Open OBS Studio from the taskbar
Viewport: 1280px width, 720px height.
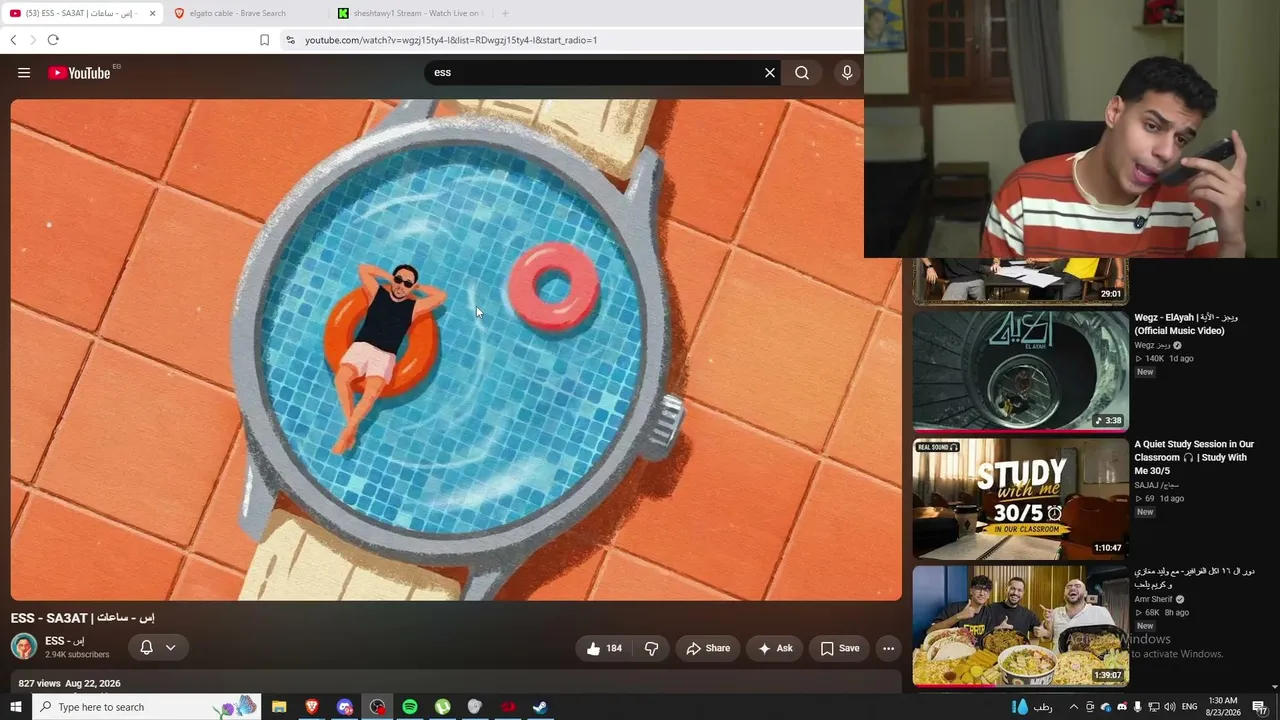click(377, 707)
